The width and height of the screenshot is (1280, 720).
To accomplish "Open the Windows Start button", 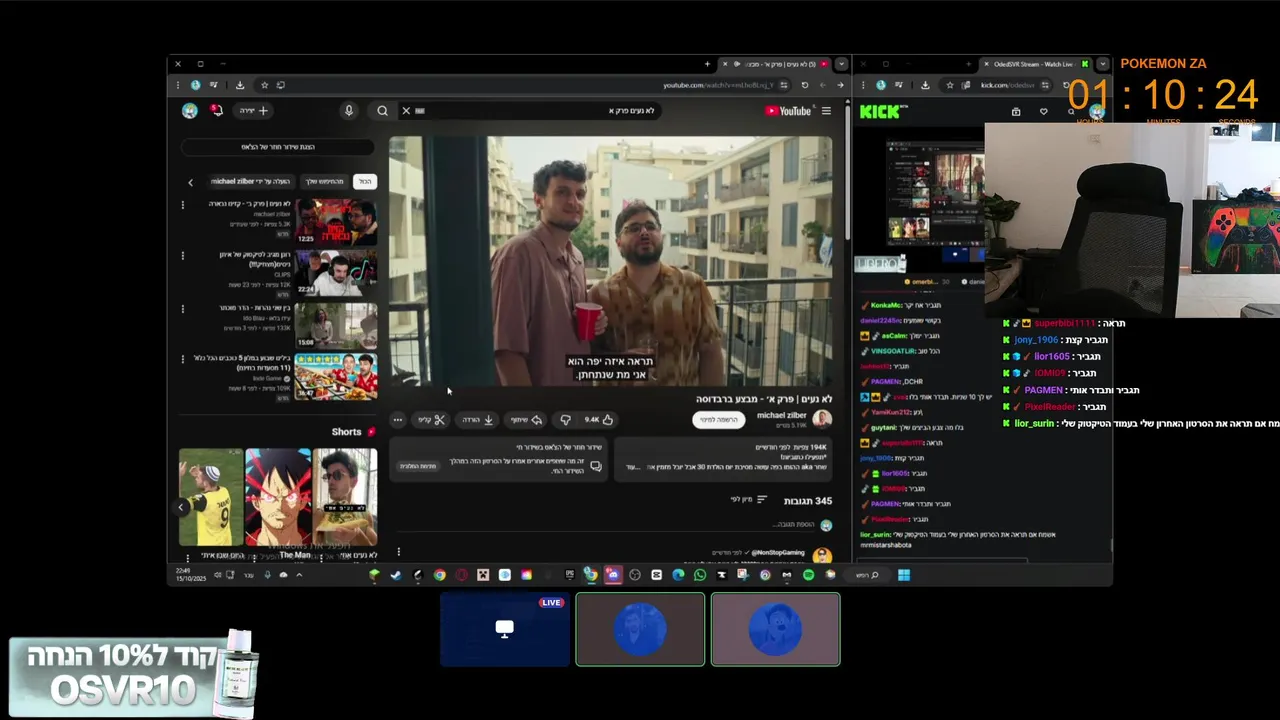I will pyautogui.click(x=904, y=575).
